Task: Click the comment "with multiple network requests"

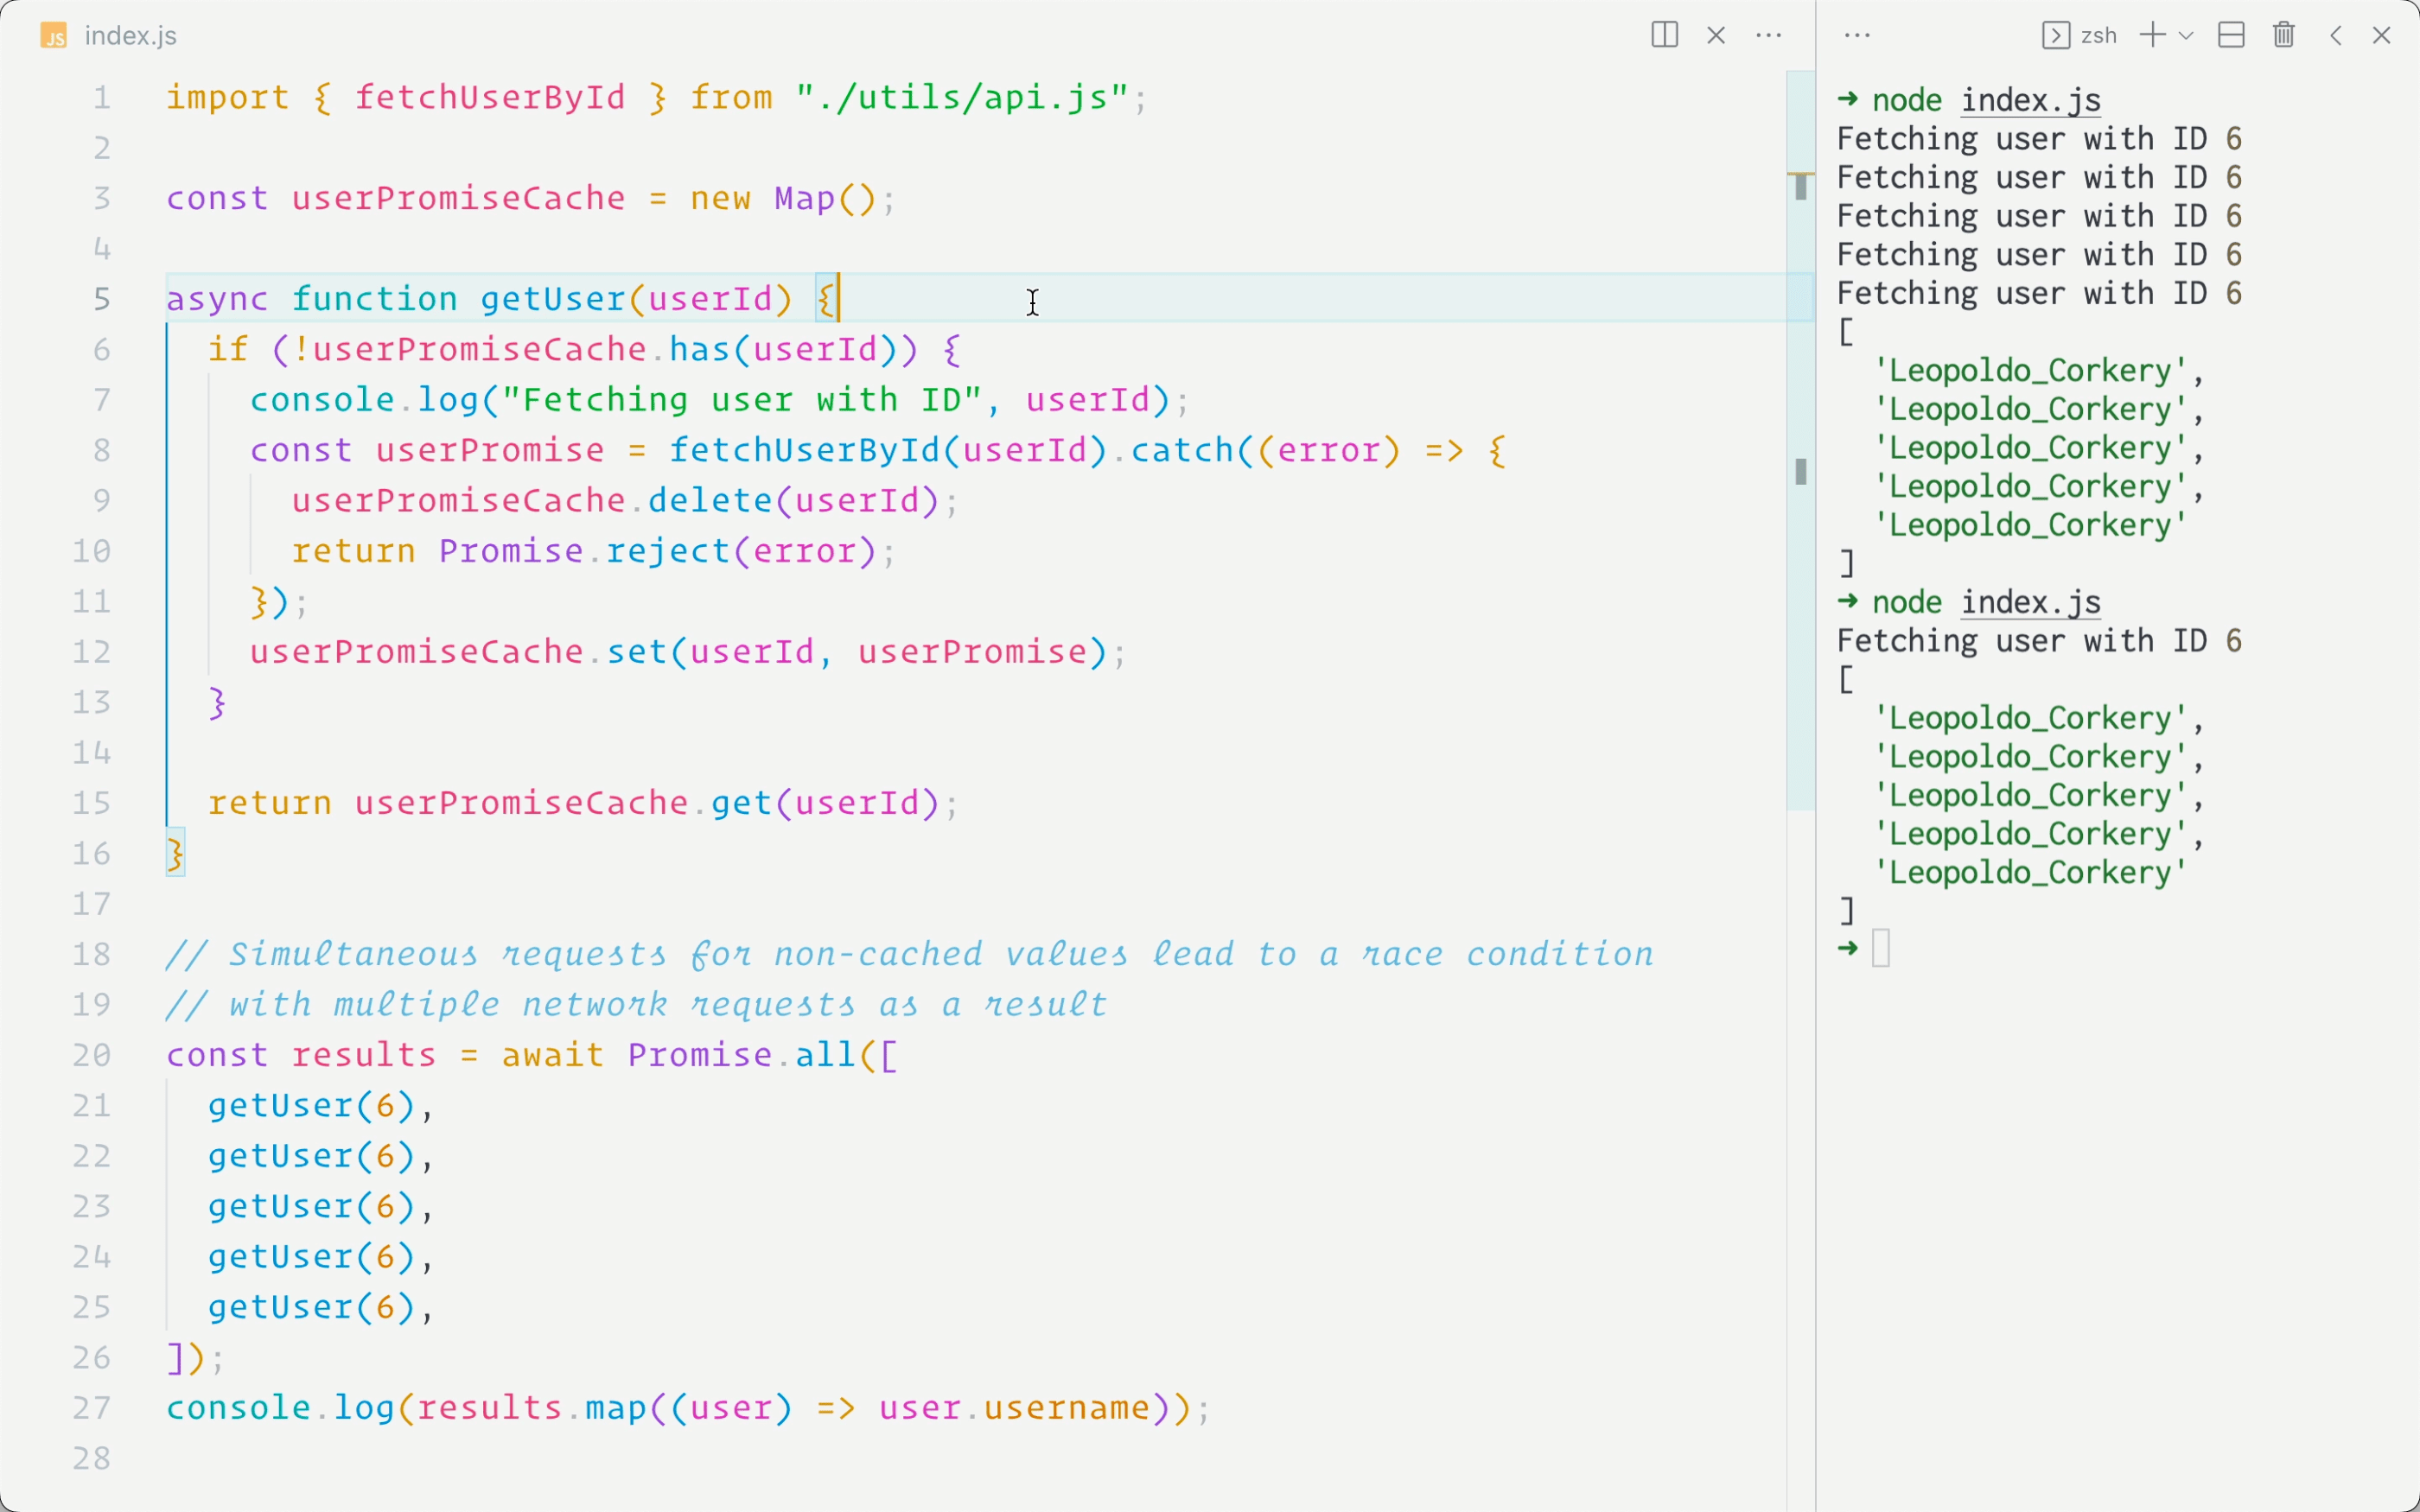Action: coord(542,1004)
